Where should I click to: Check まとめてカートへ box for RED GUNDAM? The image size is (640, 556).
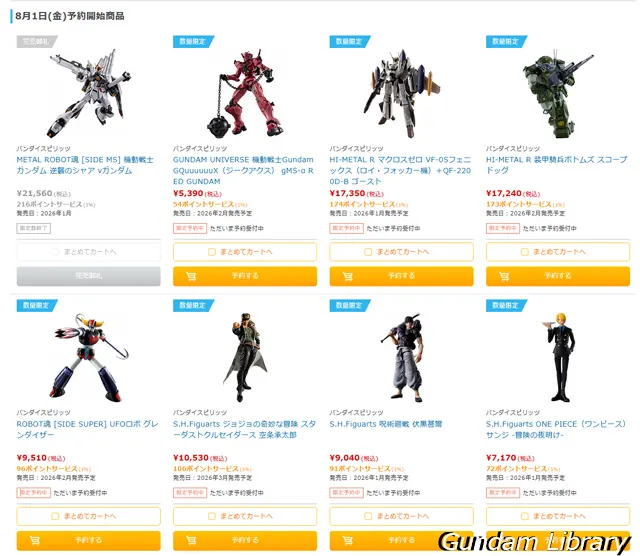click(x=211, y=252)
